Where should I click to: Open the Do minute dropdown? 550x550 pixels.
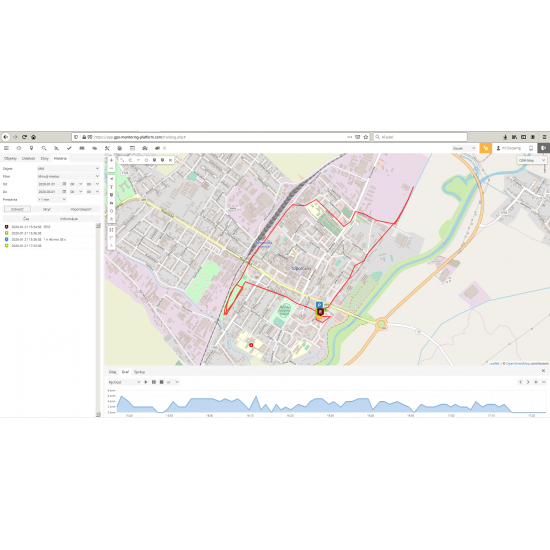tap(93, 192)
